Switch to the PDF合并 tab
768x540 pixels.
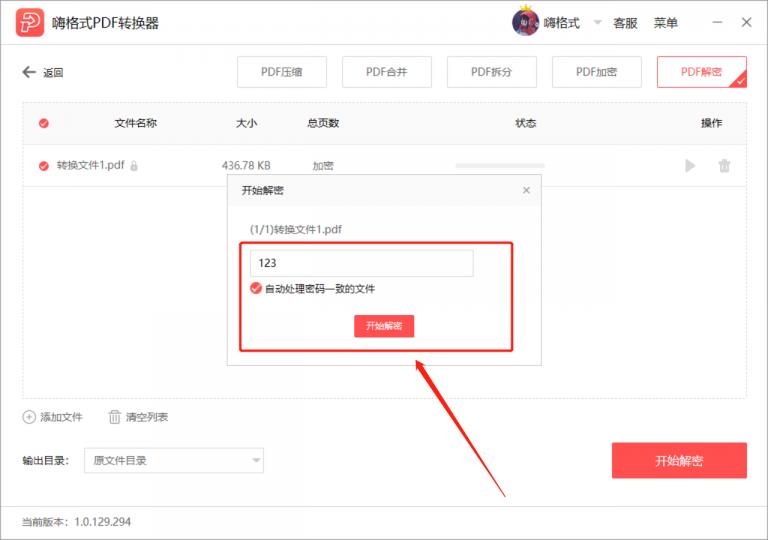(x=386, y=72)
